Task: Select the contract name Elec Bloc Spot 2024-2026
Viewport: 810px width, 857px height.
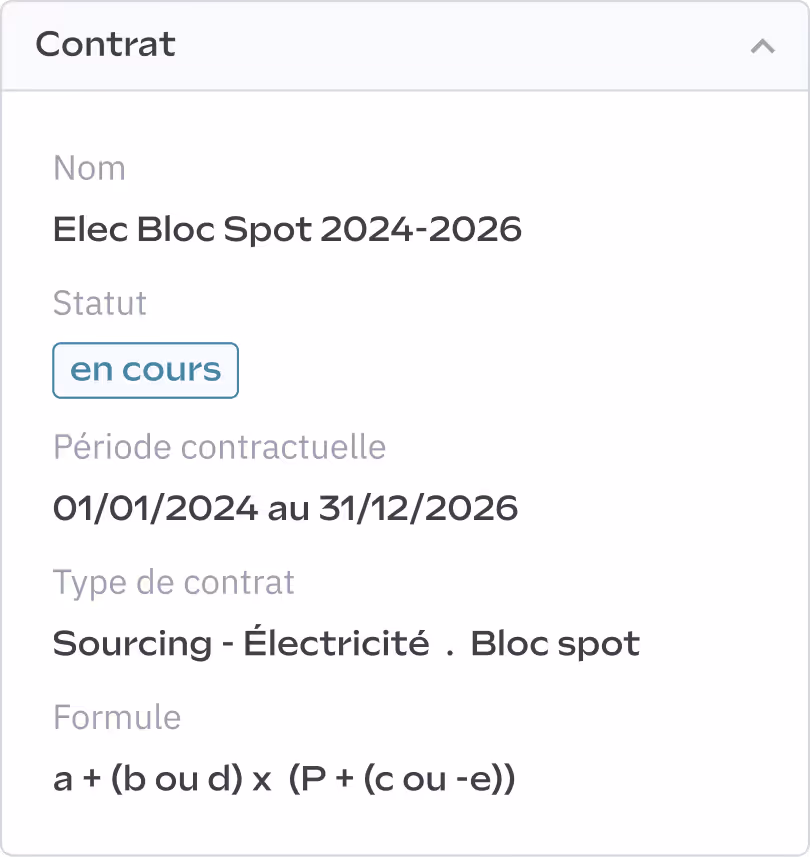Action: click(287, 230)
